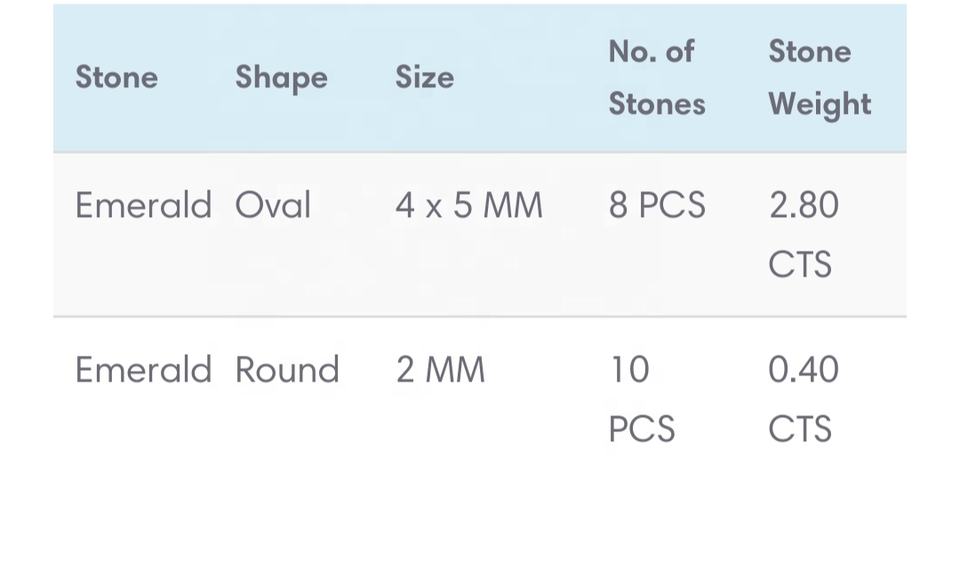Select Emerald in the Oval row

143,206
